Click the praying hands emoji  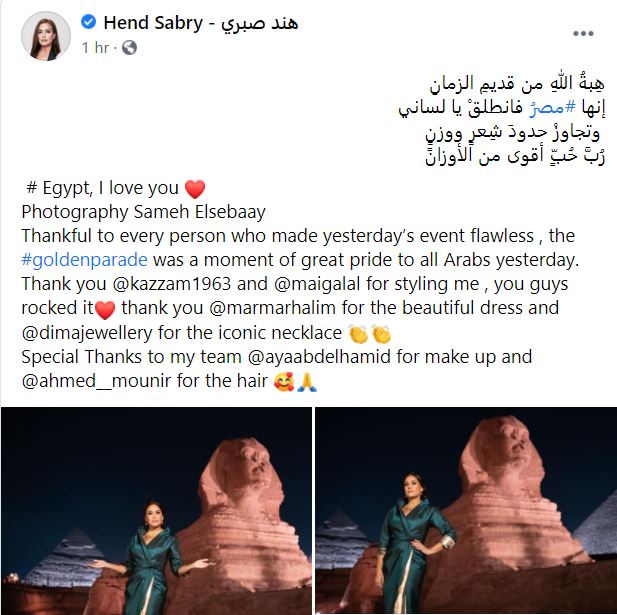307,382
